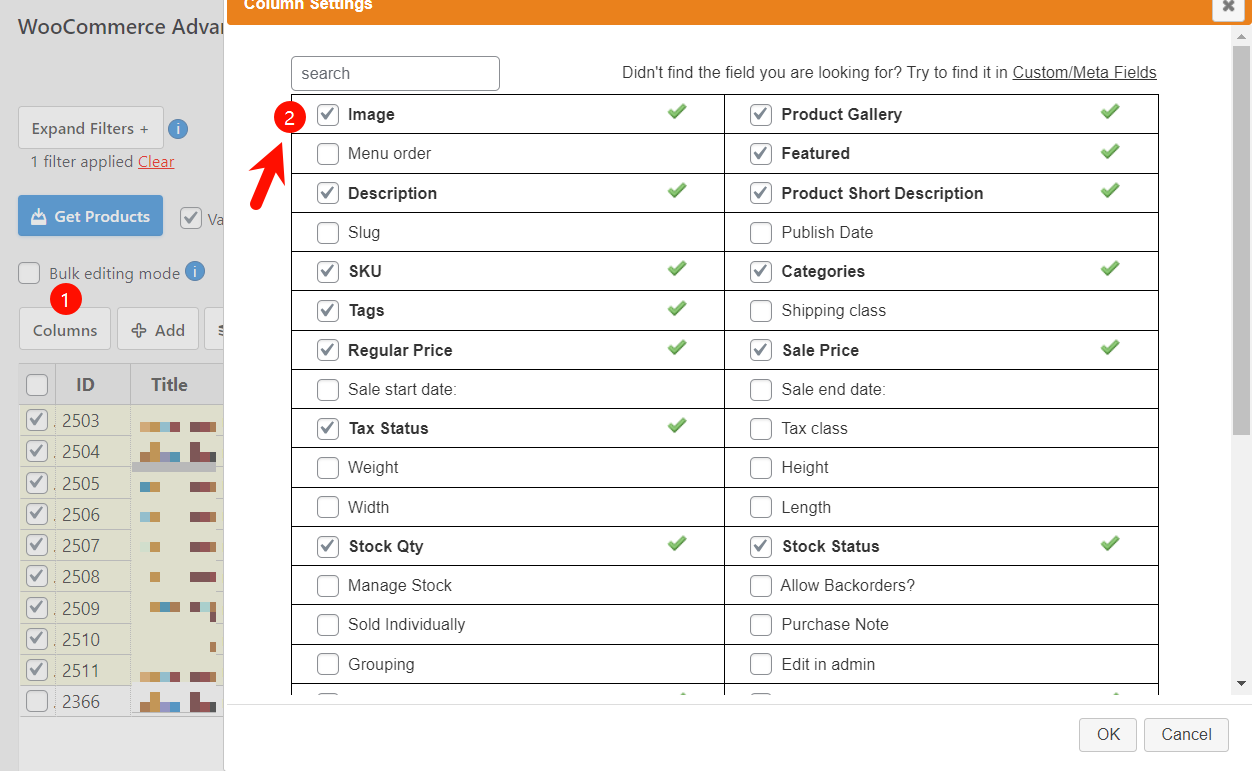Clear the applied filter
This screenshot has height=771, width=1253.
coord(156,162)
